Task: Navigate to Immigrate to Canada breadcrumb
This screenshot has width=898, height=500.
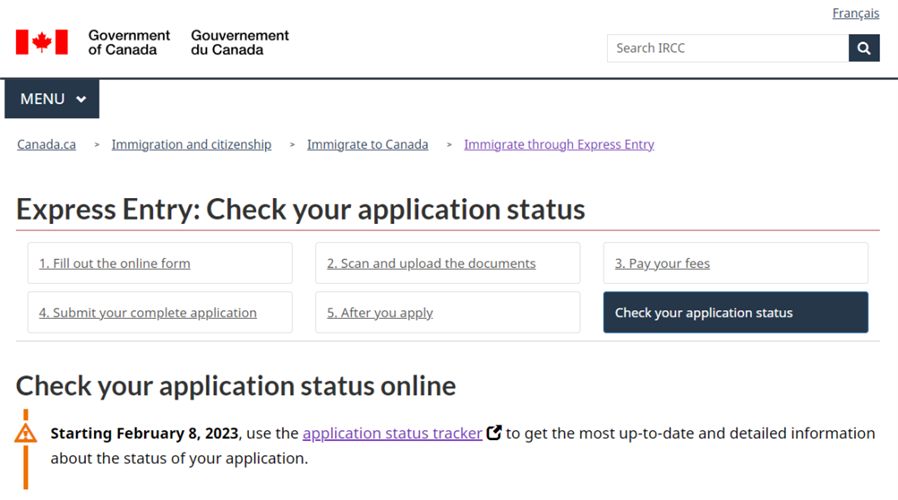Action: click(367, 144)
